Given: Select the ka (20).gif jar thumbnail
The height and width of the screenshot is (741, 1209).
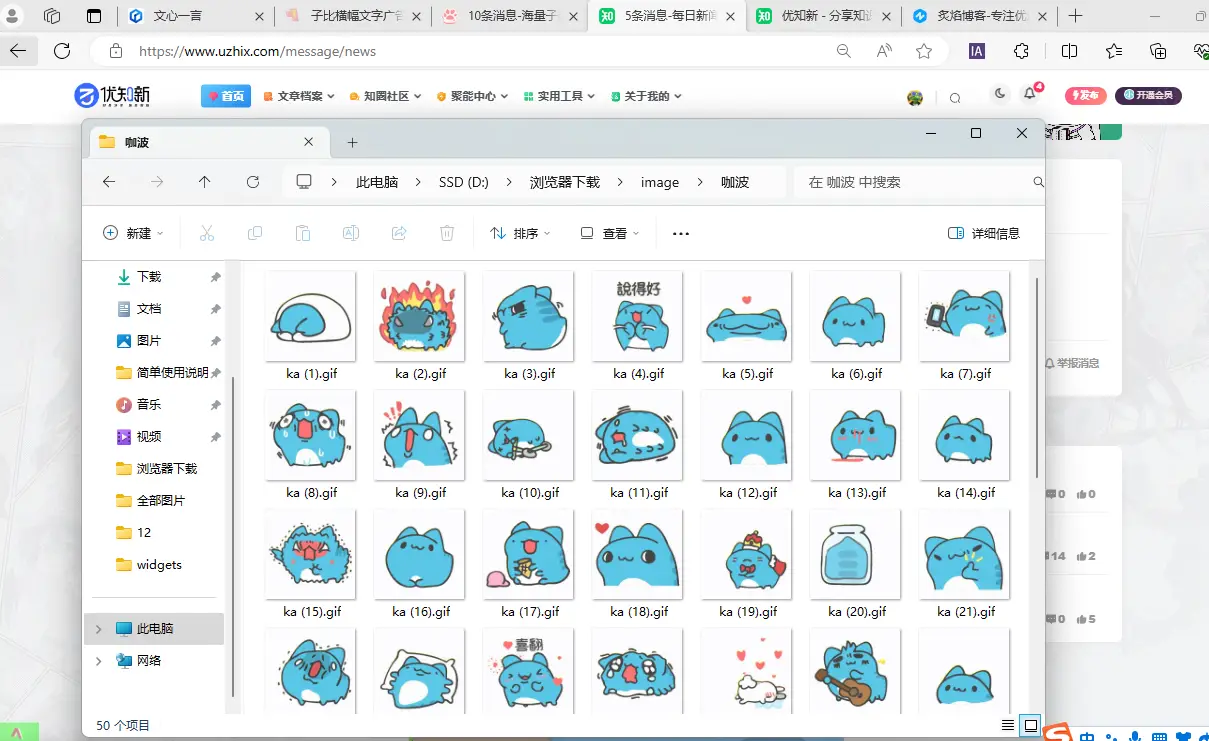Looking at the screenshot, I should 855,555.
